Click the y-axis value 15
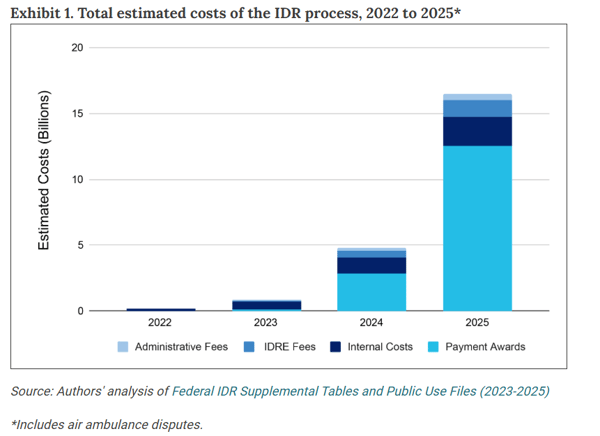The image size is (600, 436). [x=77, y=114]
